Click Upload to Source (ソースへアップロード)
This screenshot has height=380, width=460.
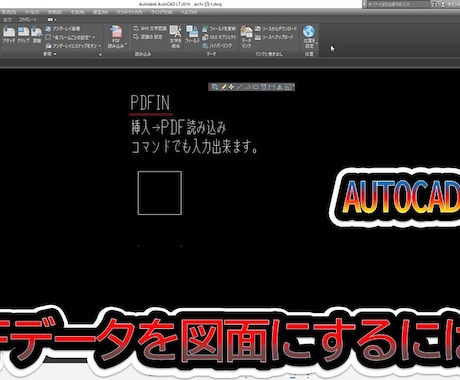(x=274, y=37)
